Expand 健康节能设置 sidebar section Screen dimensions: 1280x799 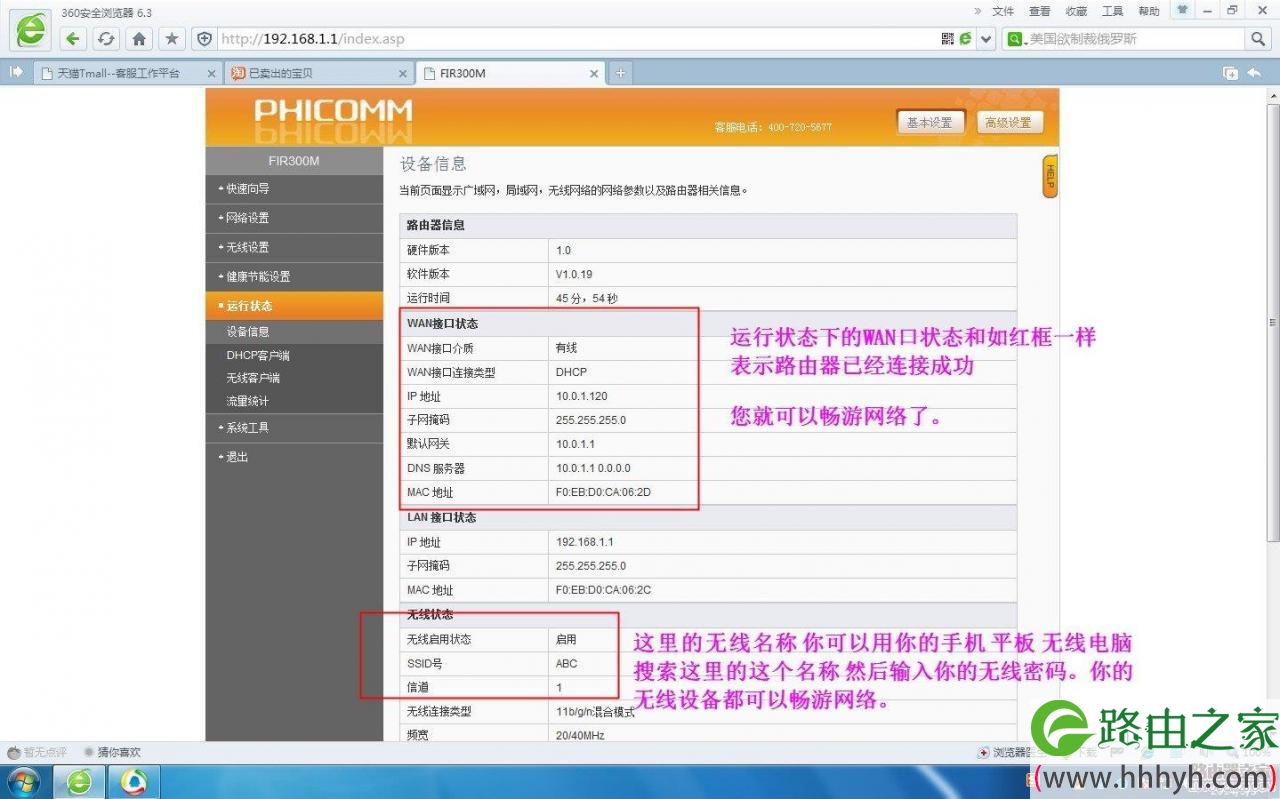tap(294, 277)
